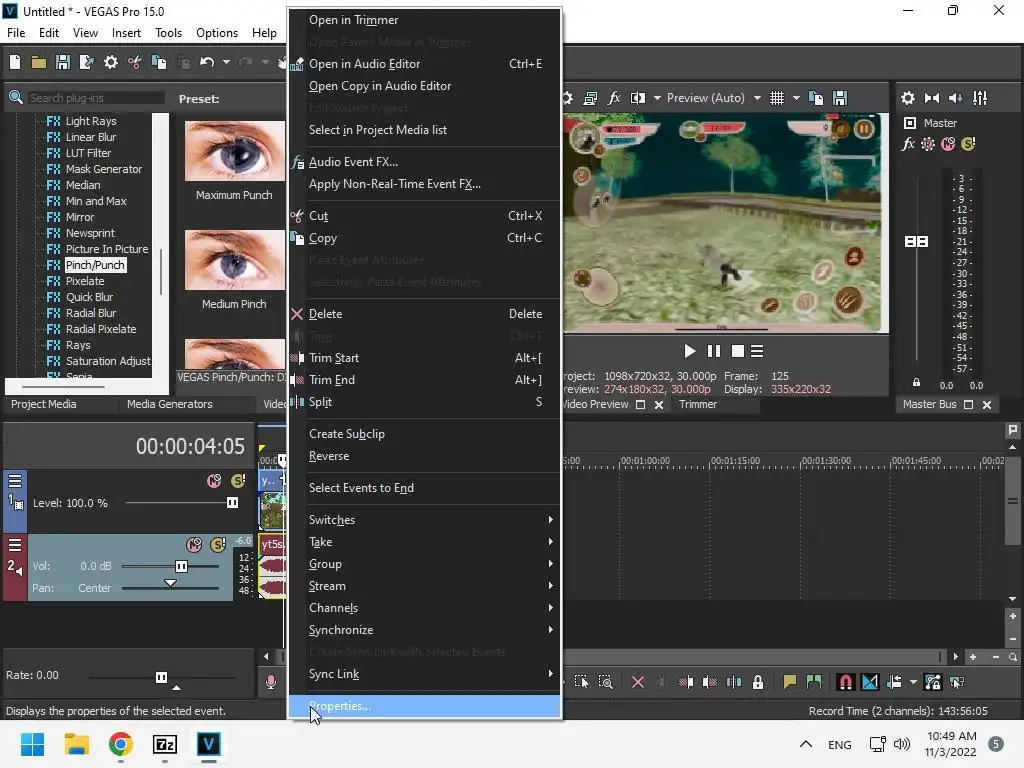Toggle Lock Envelopes to Events
This screenshot has width=1024, height=768.
coord(933,682)
